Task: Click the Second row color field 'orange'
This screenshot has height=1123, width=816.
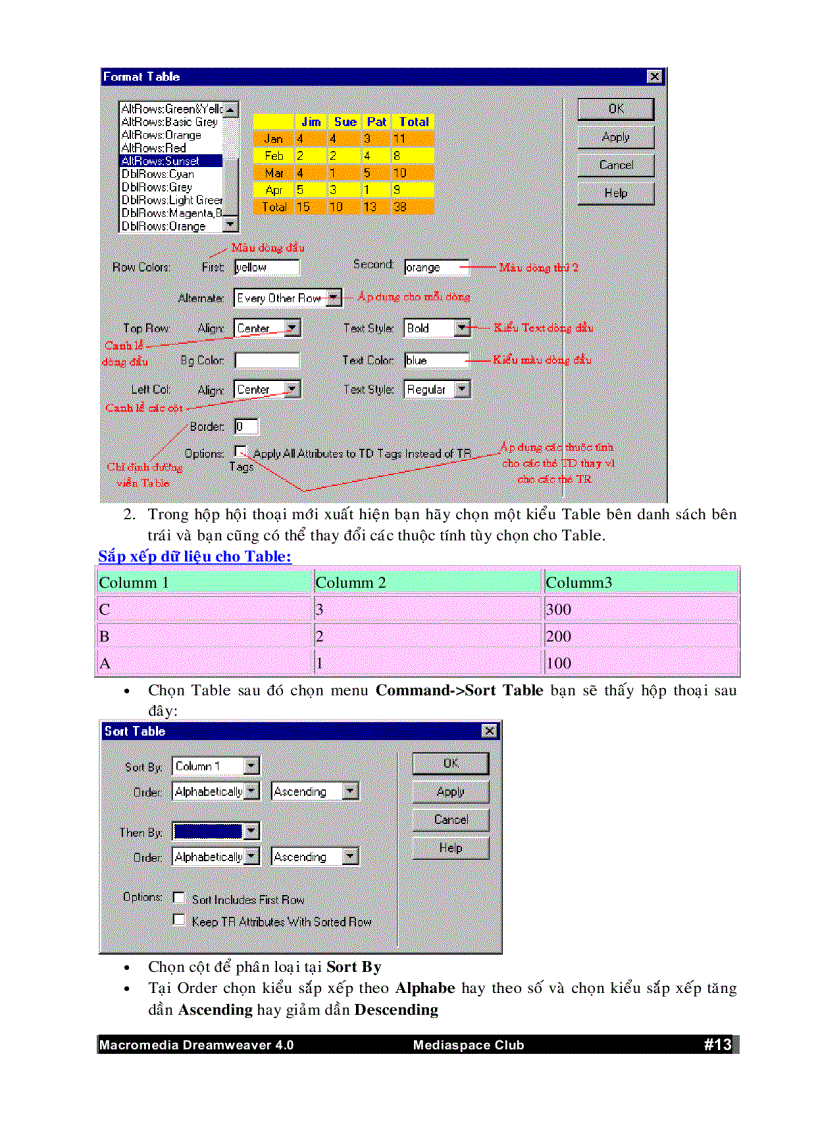Action: coord(434,267)
